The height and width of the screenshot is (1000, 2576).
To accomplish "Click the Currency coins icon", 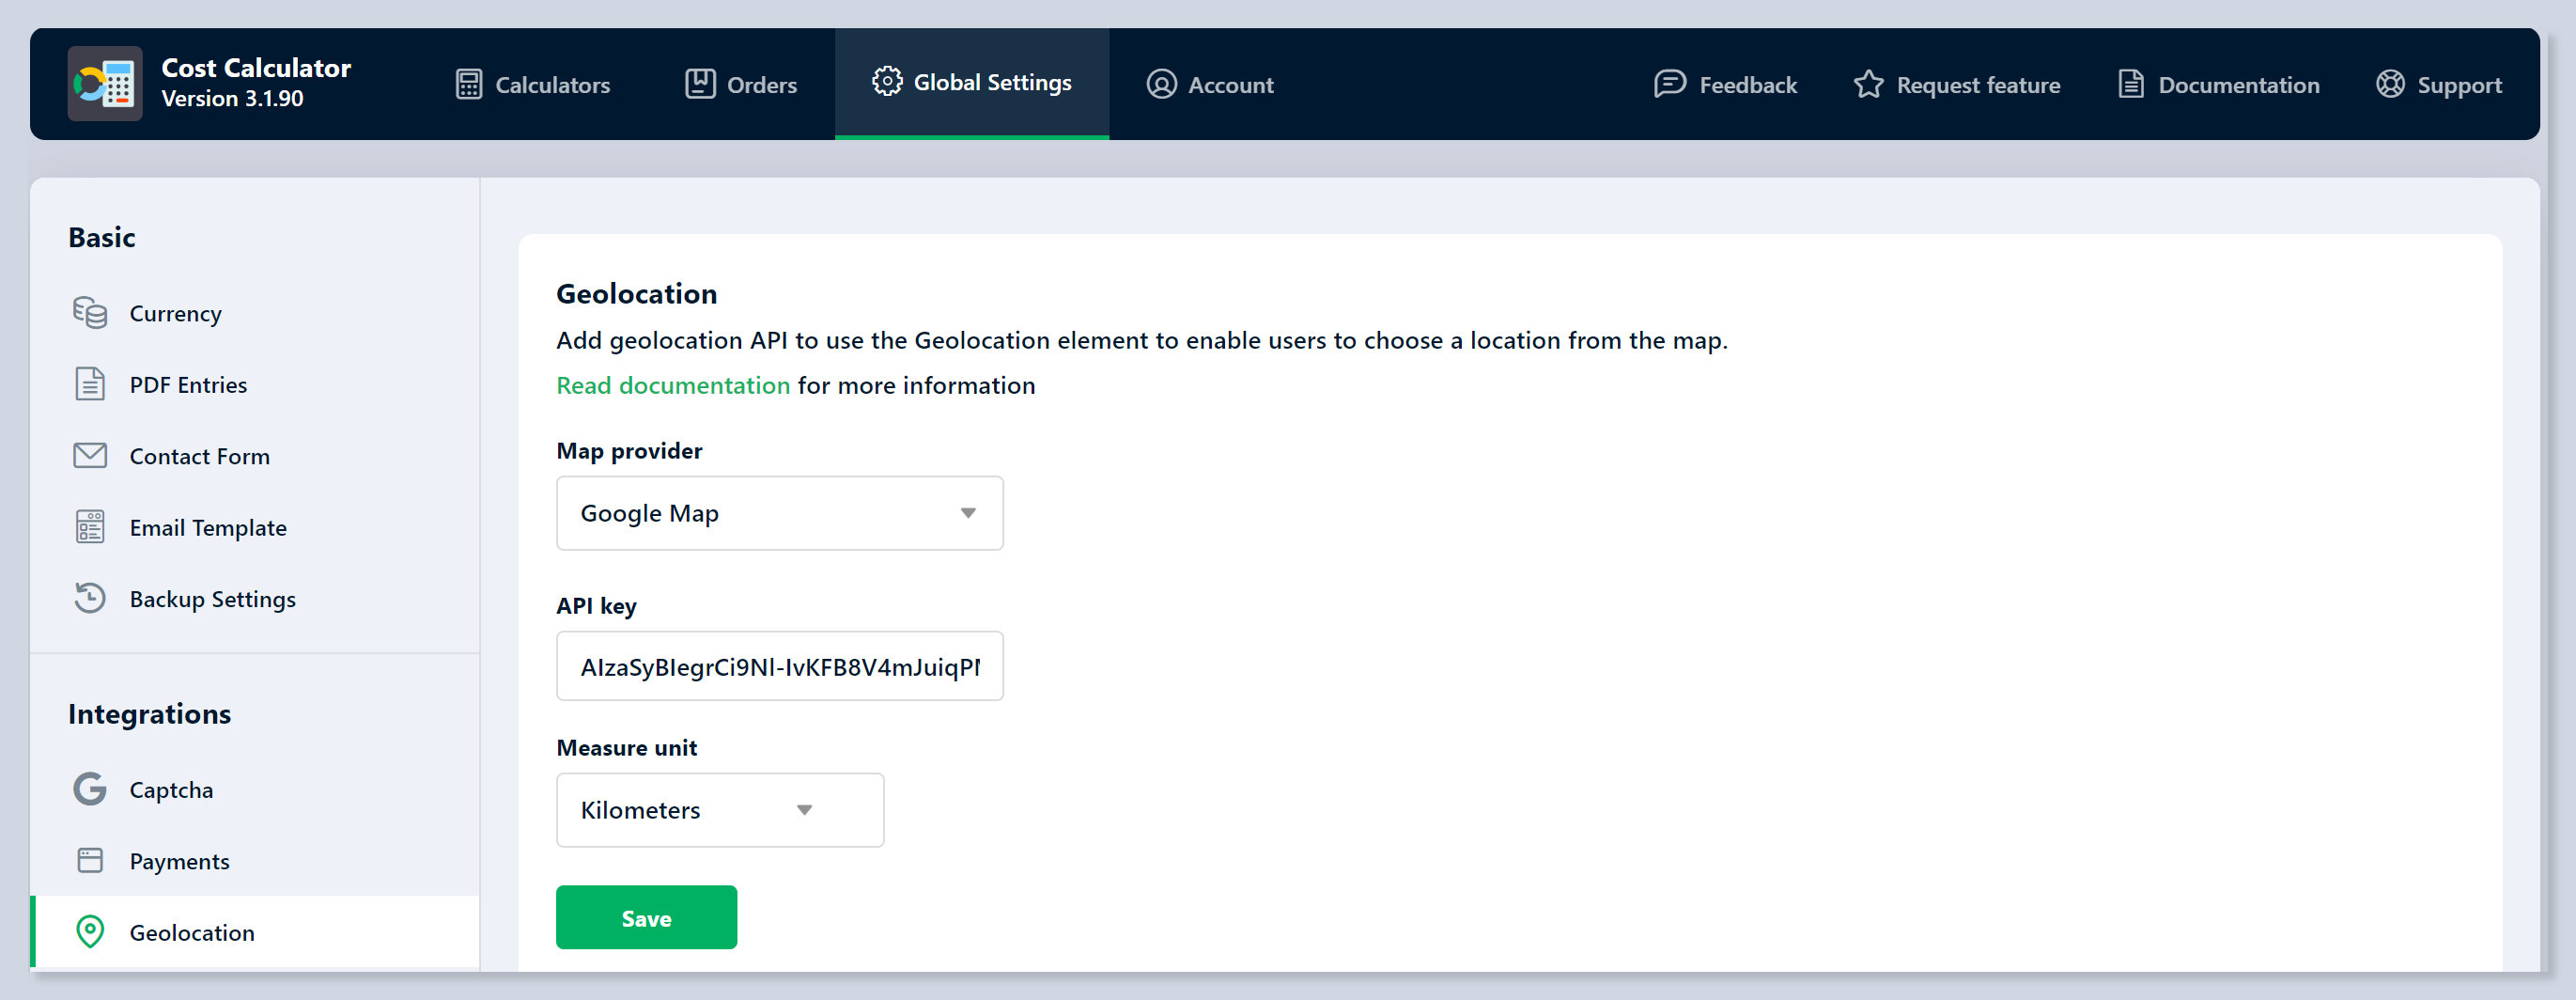I will pyautogui.click(x=90, y=313).
